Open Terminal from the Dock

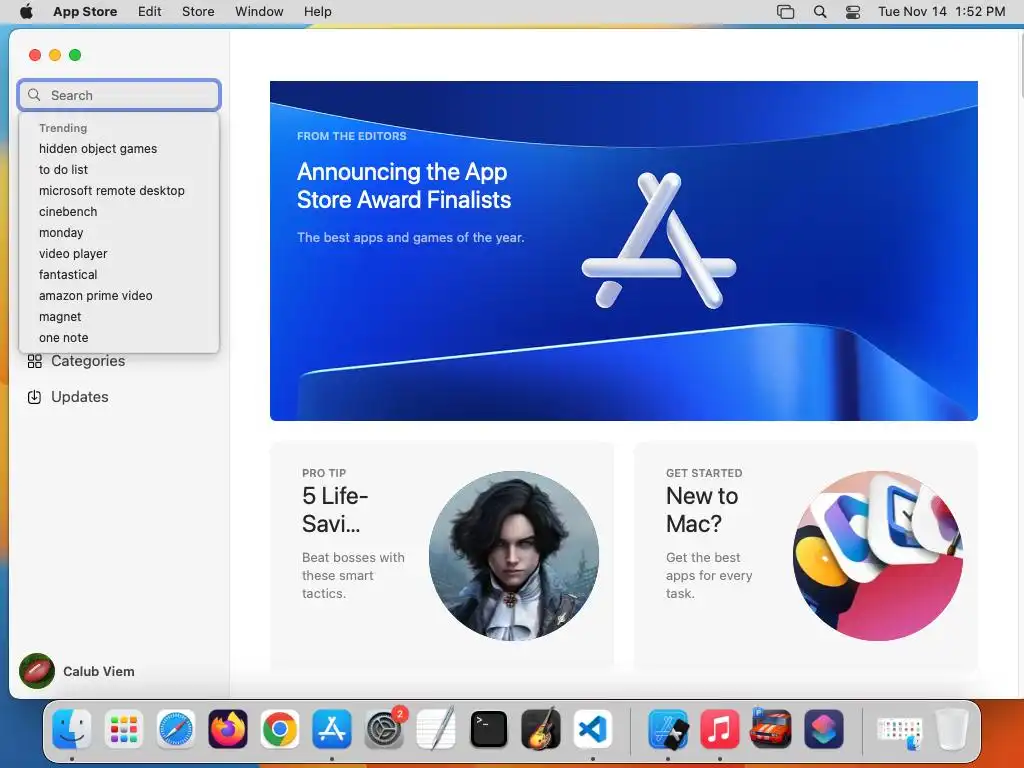[488, 729]
